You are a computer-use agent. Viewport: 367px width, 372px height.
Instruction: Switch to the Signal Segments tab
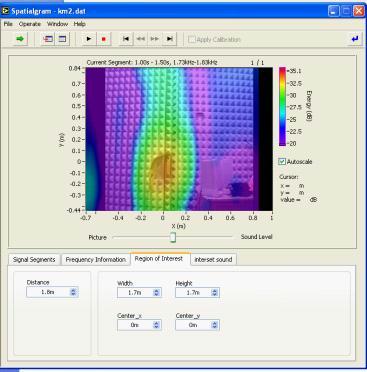point(34,260)
